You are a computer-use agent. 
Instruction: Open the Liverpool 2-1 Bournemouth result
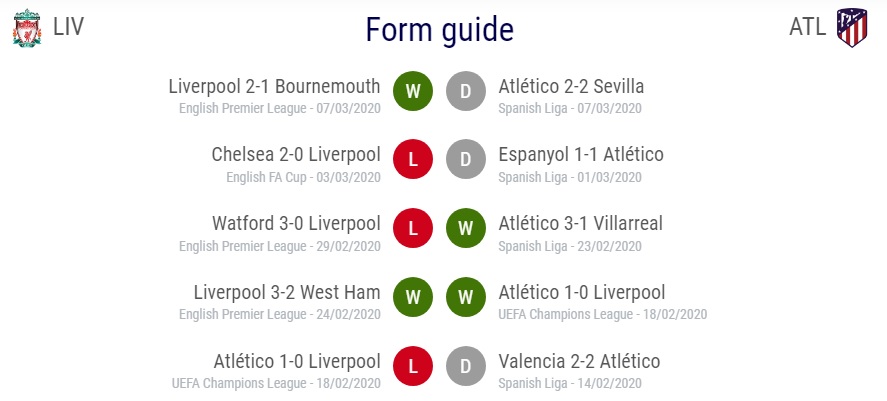[274, 87]
